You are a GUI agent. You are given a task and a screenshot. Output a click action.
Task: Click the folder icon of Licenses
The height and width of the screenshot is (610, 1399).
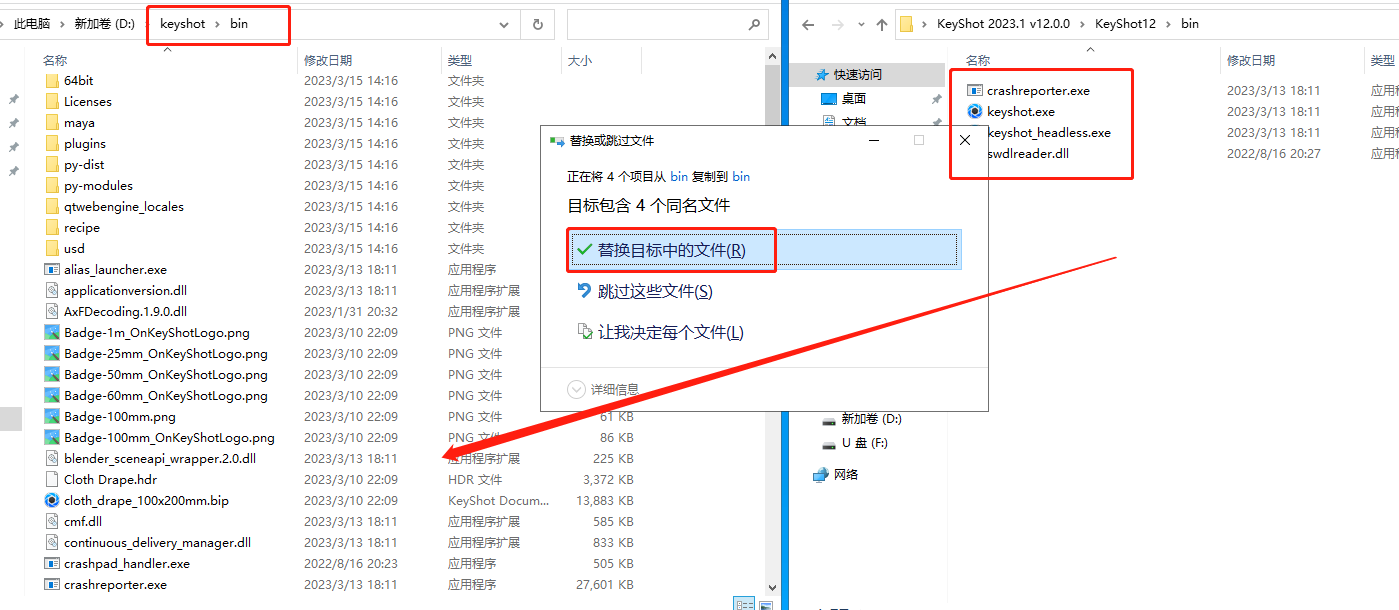point(53,101)
